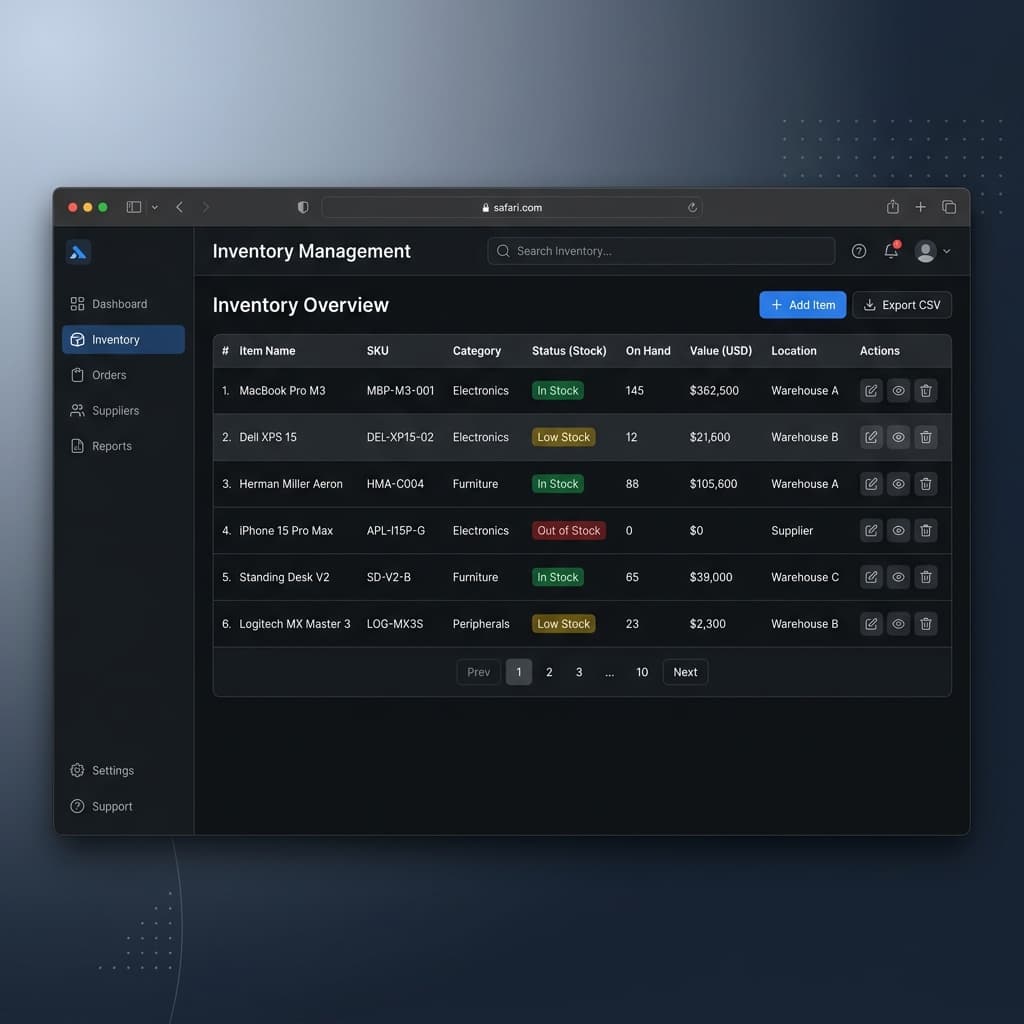Click the Export CSV button
This screenshot has width=1024, height=1024.
pyautogui.click(x=901, y=305)
